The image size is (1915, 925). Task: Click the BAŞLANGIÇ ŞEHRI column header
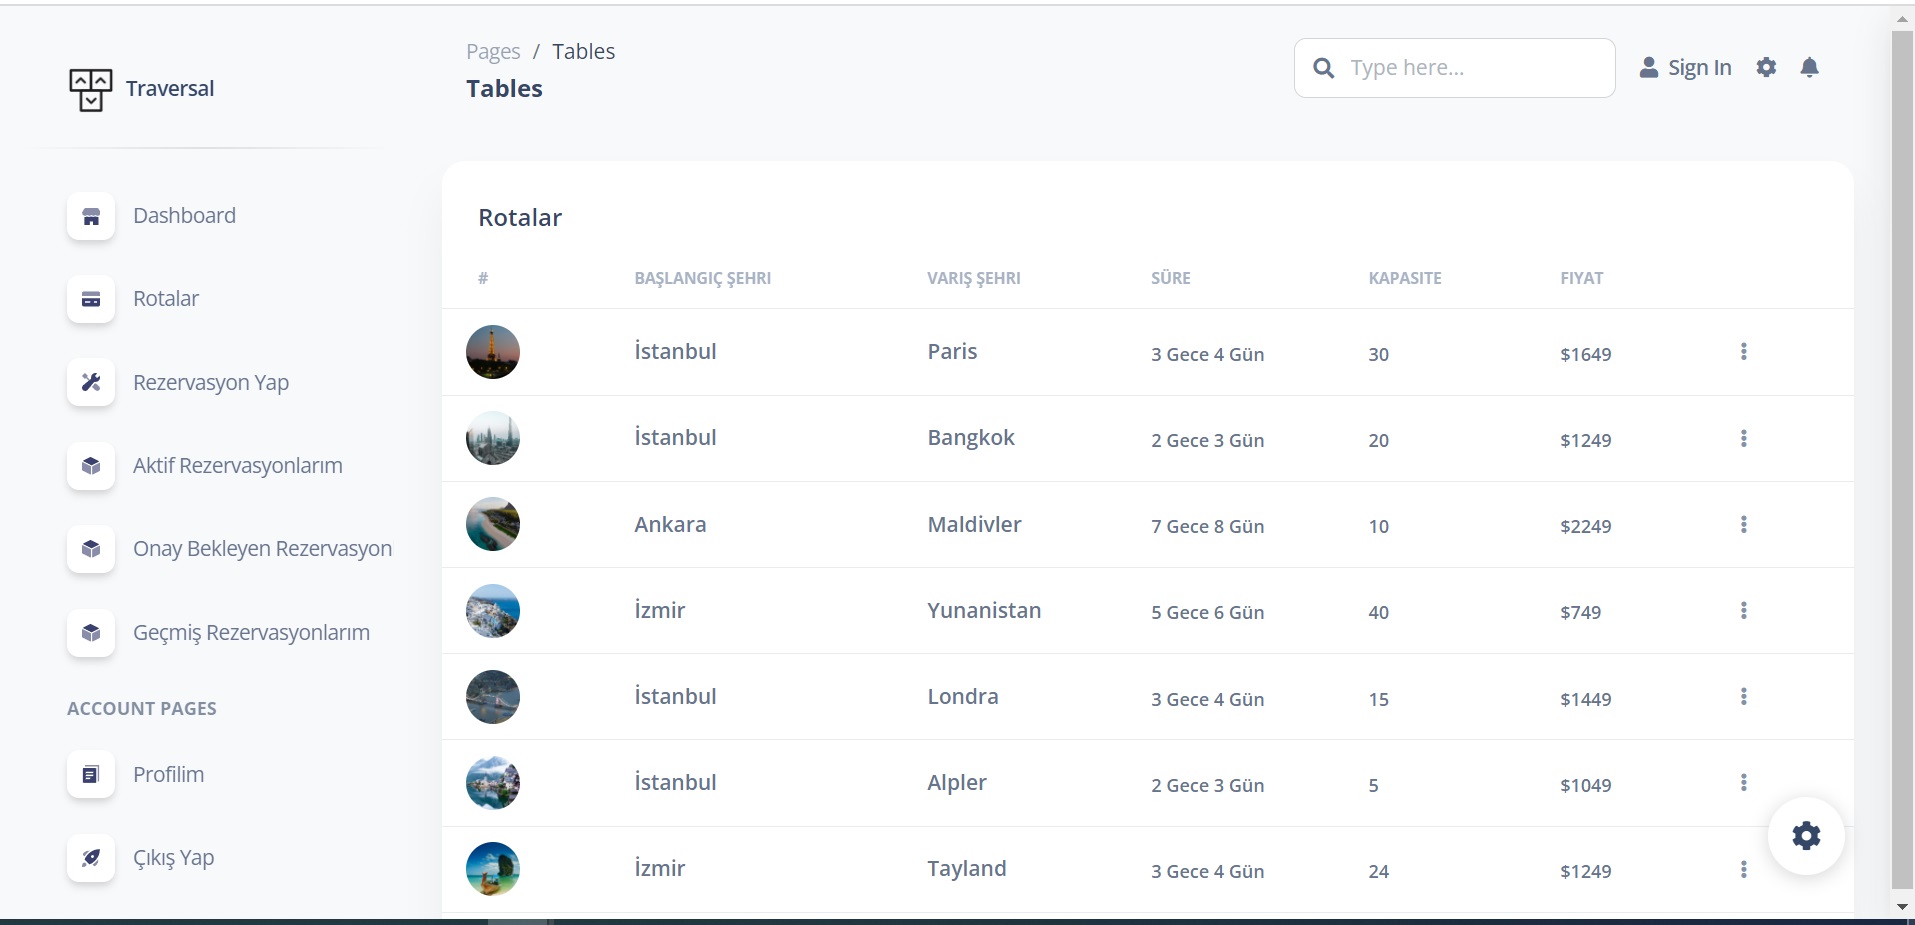point(702,279)
